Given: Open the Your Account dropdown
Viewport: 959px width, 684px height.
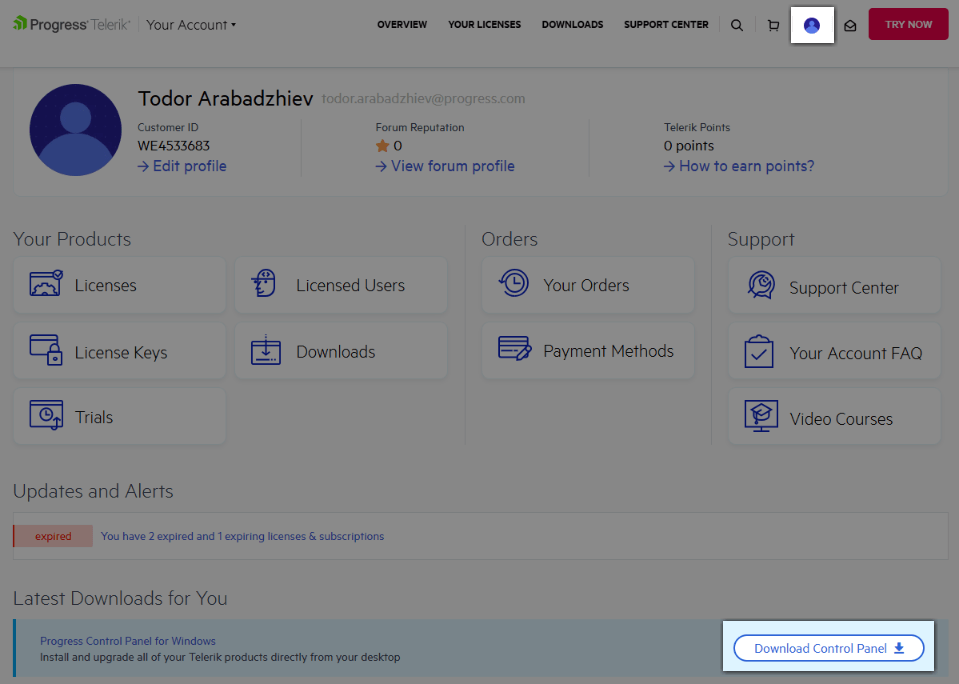Looking at the screenshot, I should pos(190,24).
